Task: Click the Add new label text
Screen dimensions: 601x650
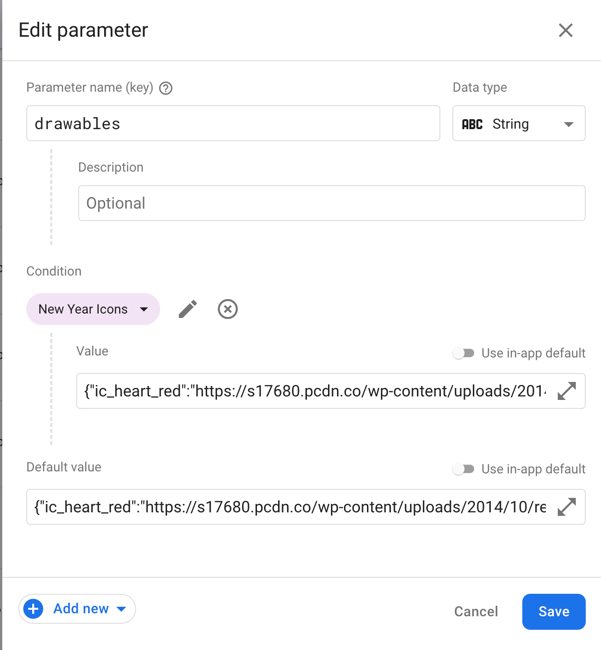Action: click(x=81, y=609)
